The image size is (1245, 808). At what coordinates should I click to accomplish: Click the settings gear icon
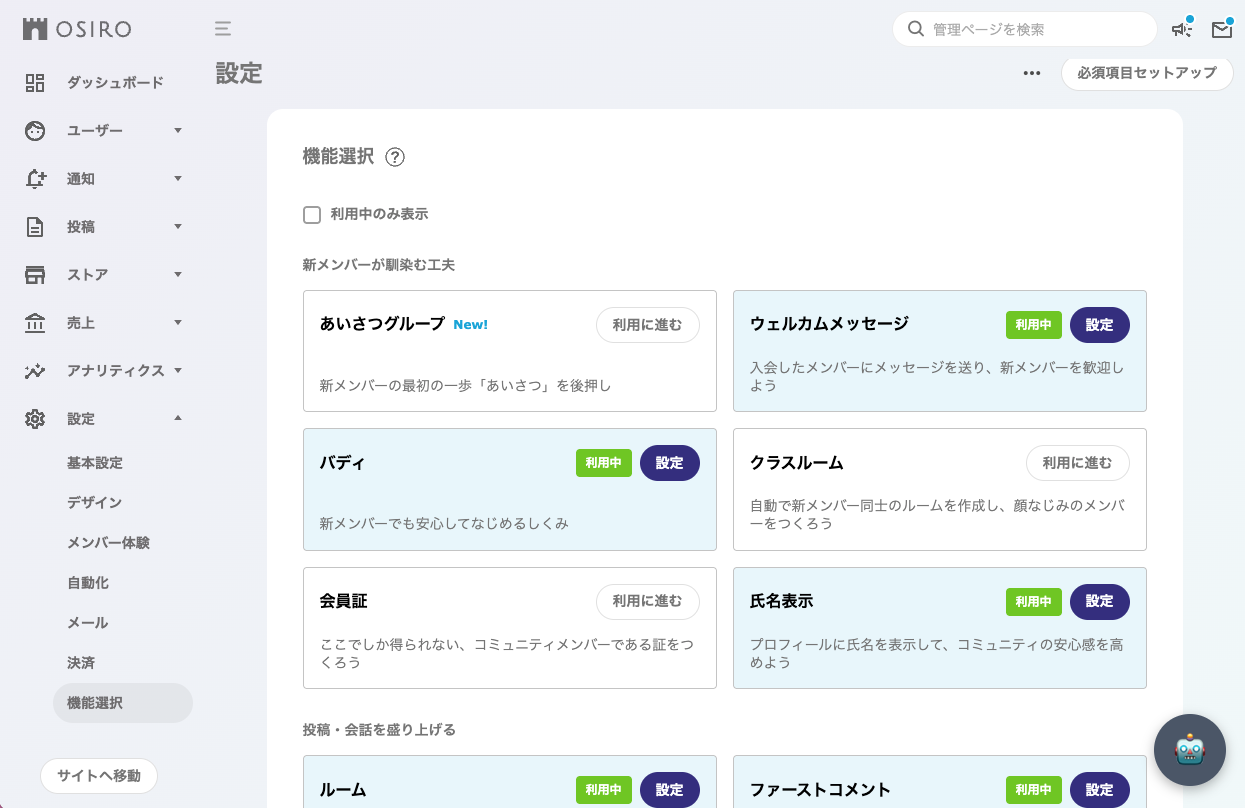(x=35, y=419)
